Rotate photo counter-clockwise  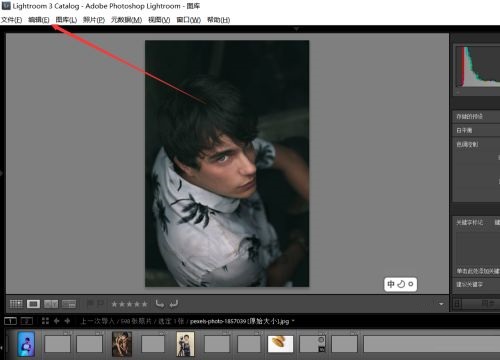[x=160, y=304]
